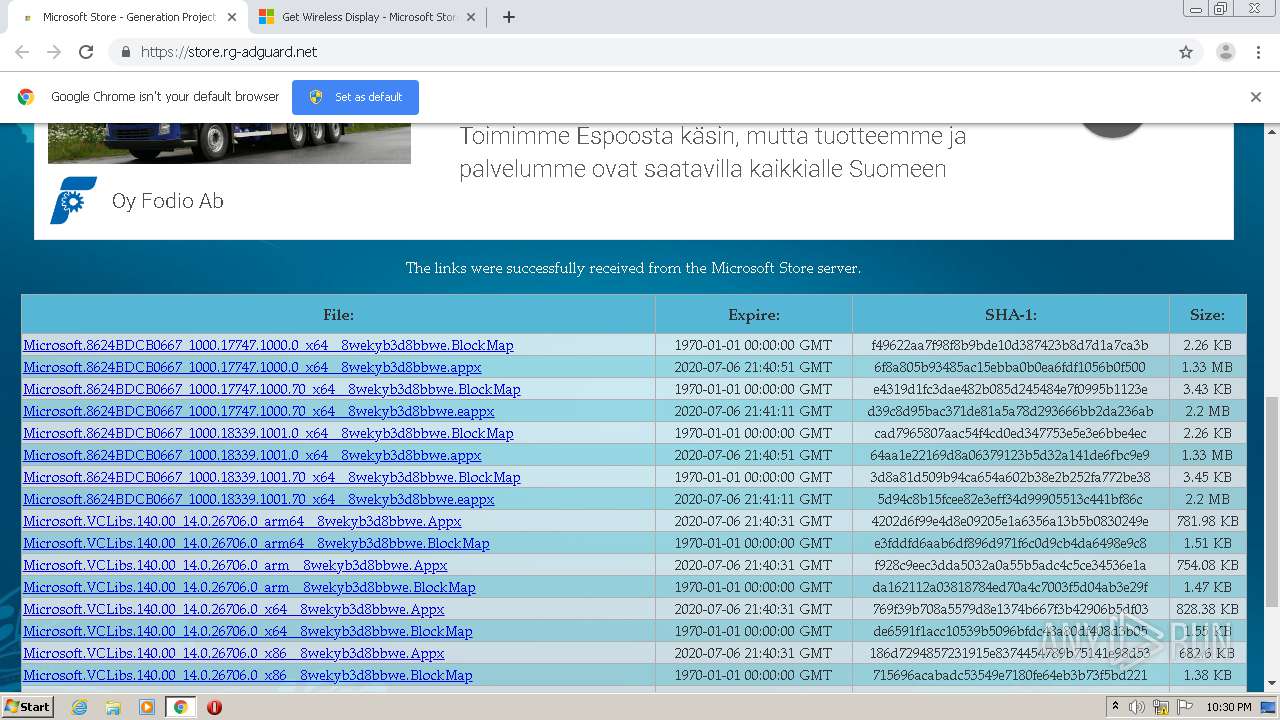Download 1000.17747.1000.70_x64 eappx file
1280x720 pixels.
click(259, 411)
